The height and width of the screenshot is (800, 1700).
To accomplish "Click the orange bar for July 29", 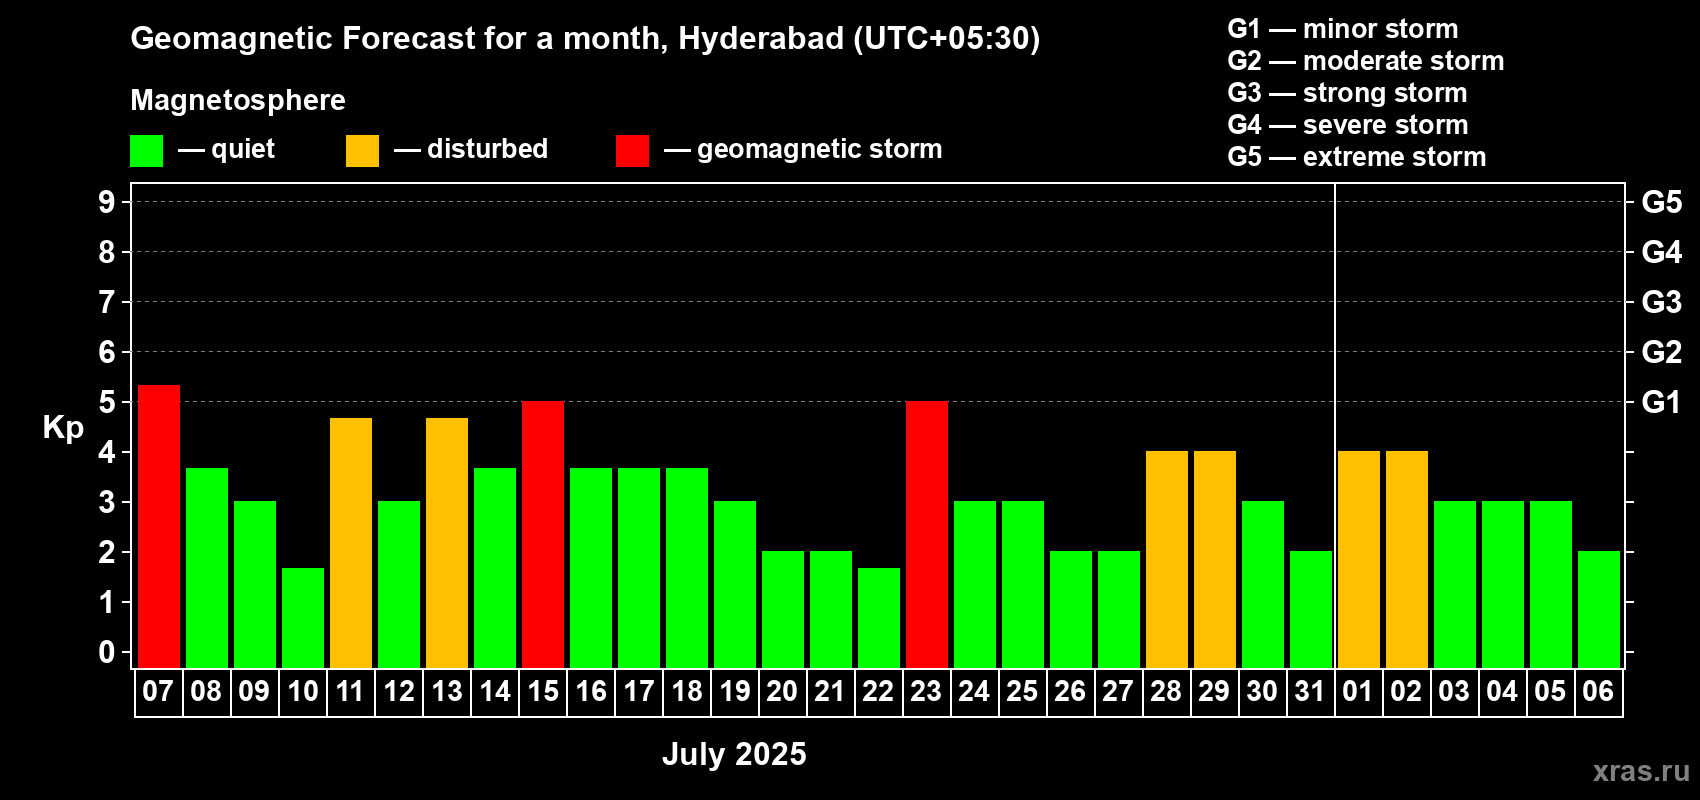I will point(1215,560).
